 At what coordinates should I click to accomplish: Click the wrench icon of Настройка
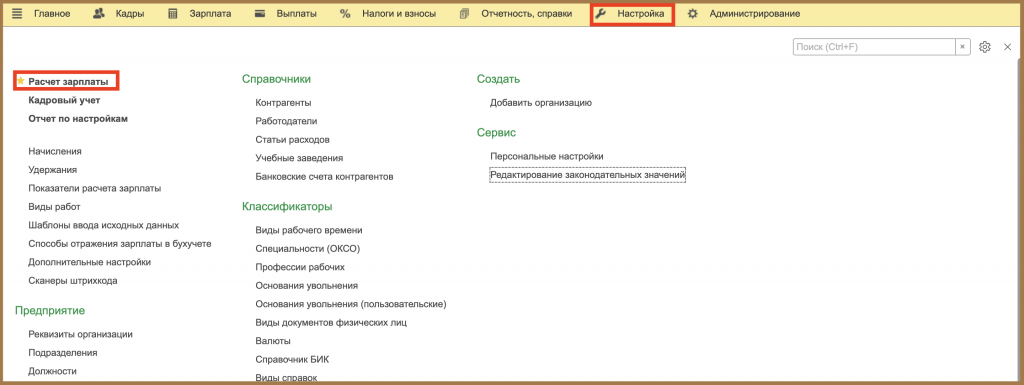click(x=601, y=13)
